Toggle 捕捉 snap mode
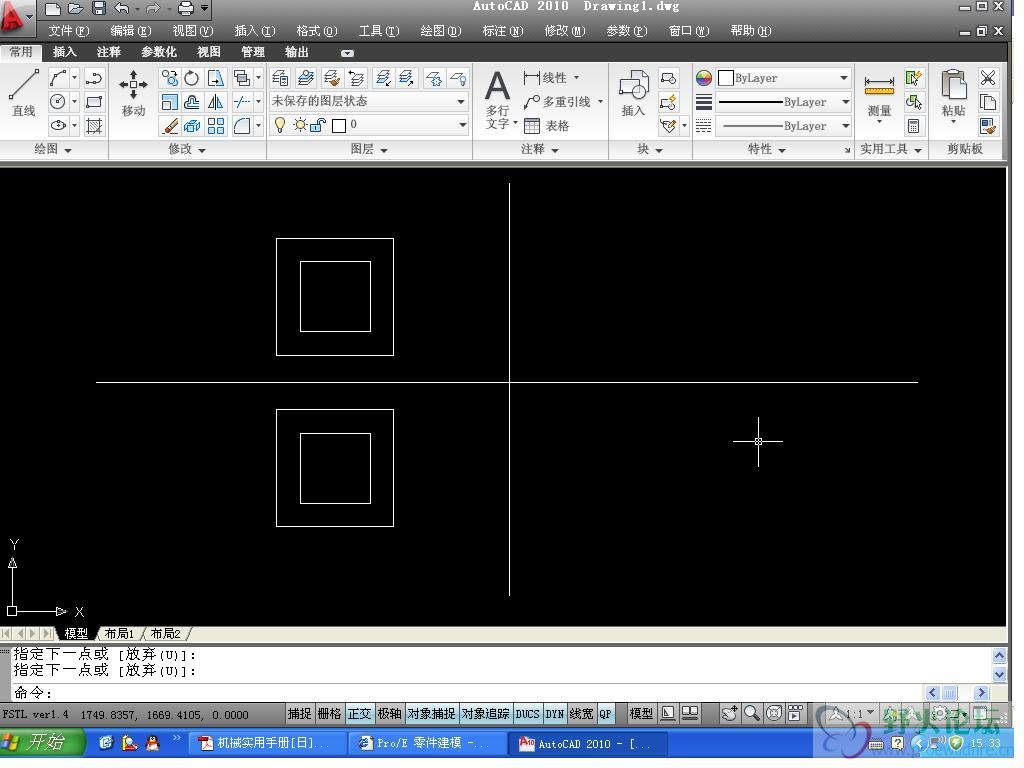The width and height of the screenshot is (1024, 768). coord(299,714)
